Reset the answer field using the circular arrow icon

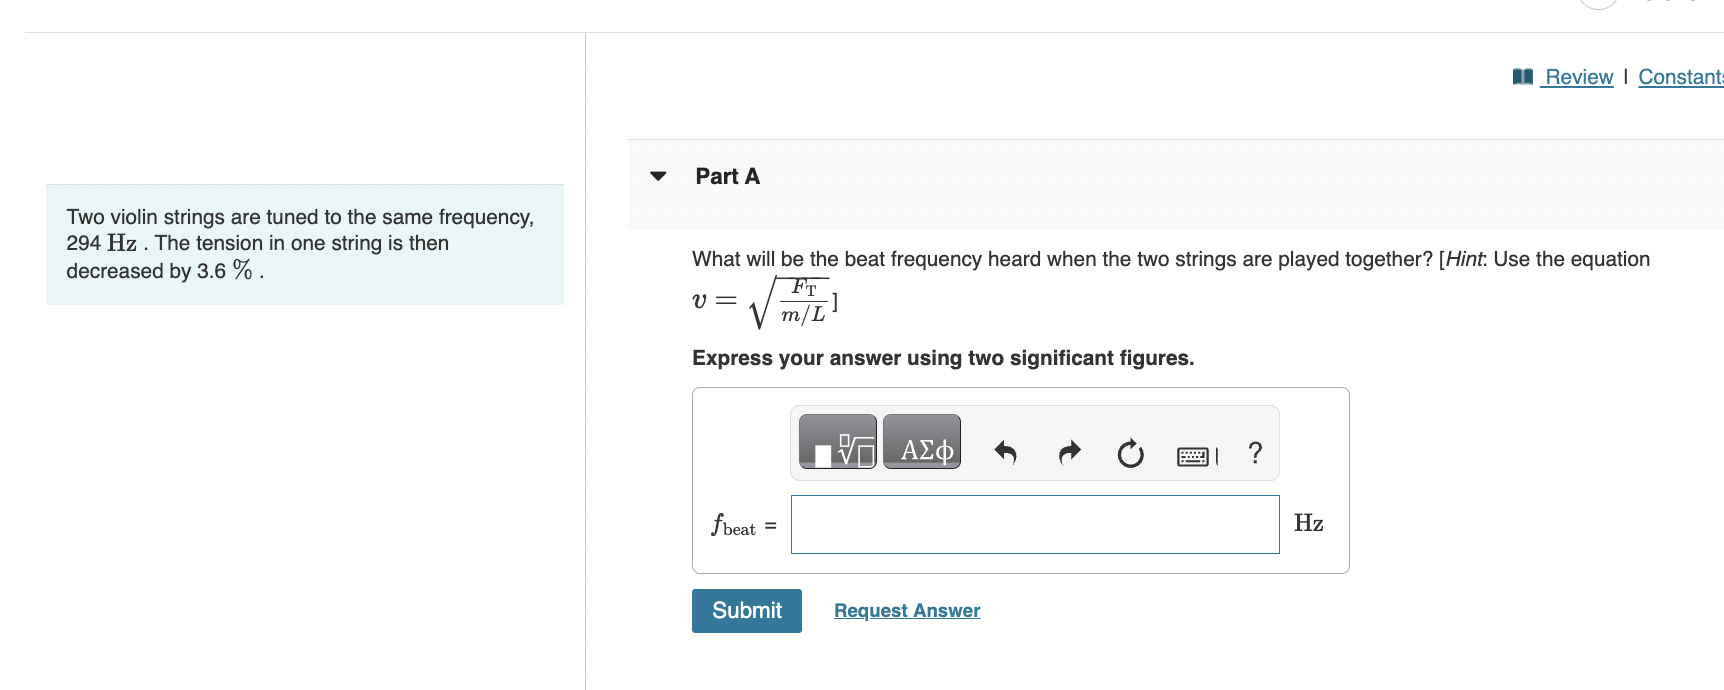coord(1129,453)
